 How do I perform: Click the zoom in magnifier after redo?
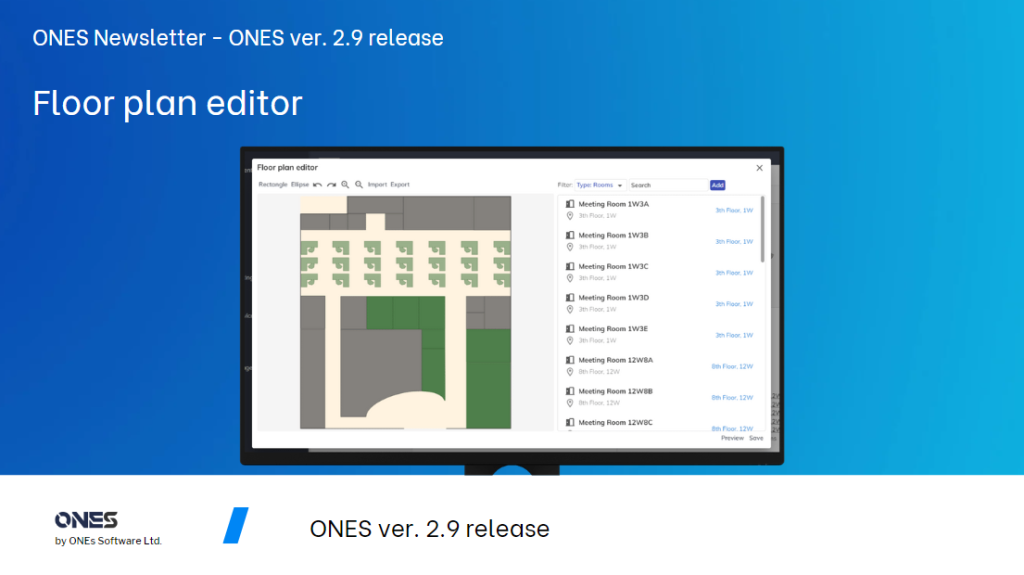tap(345, 185)
